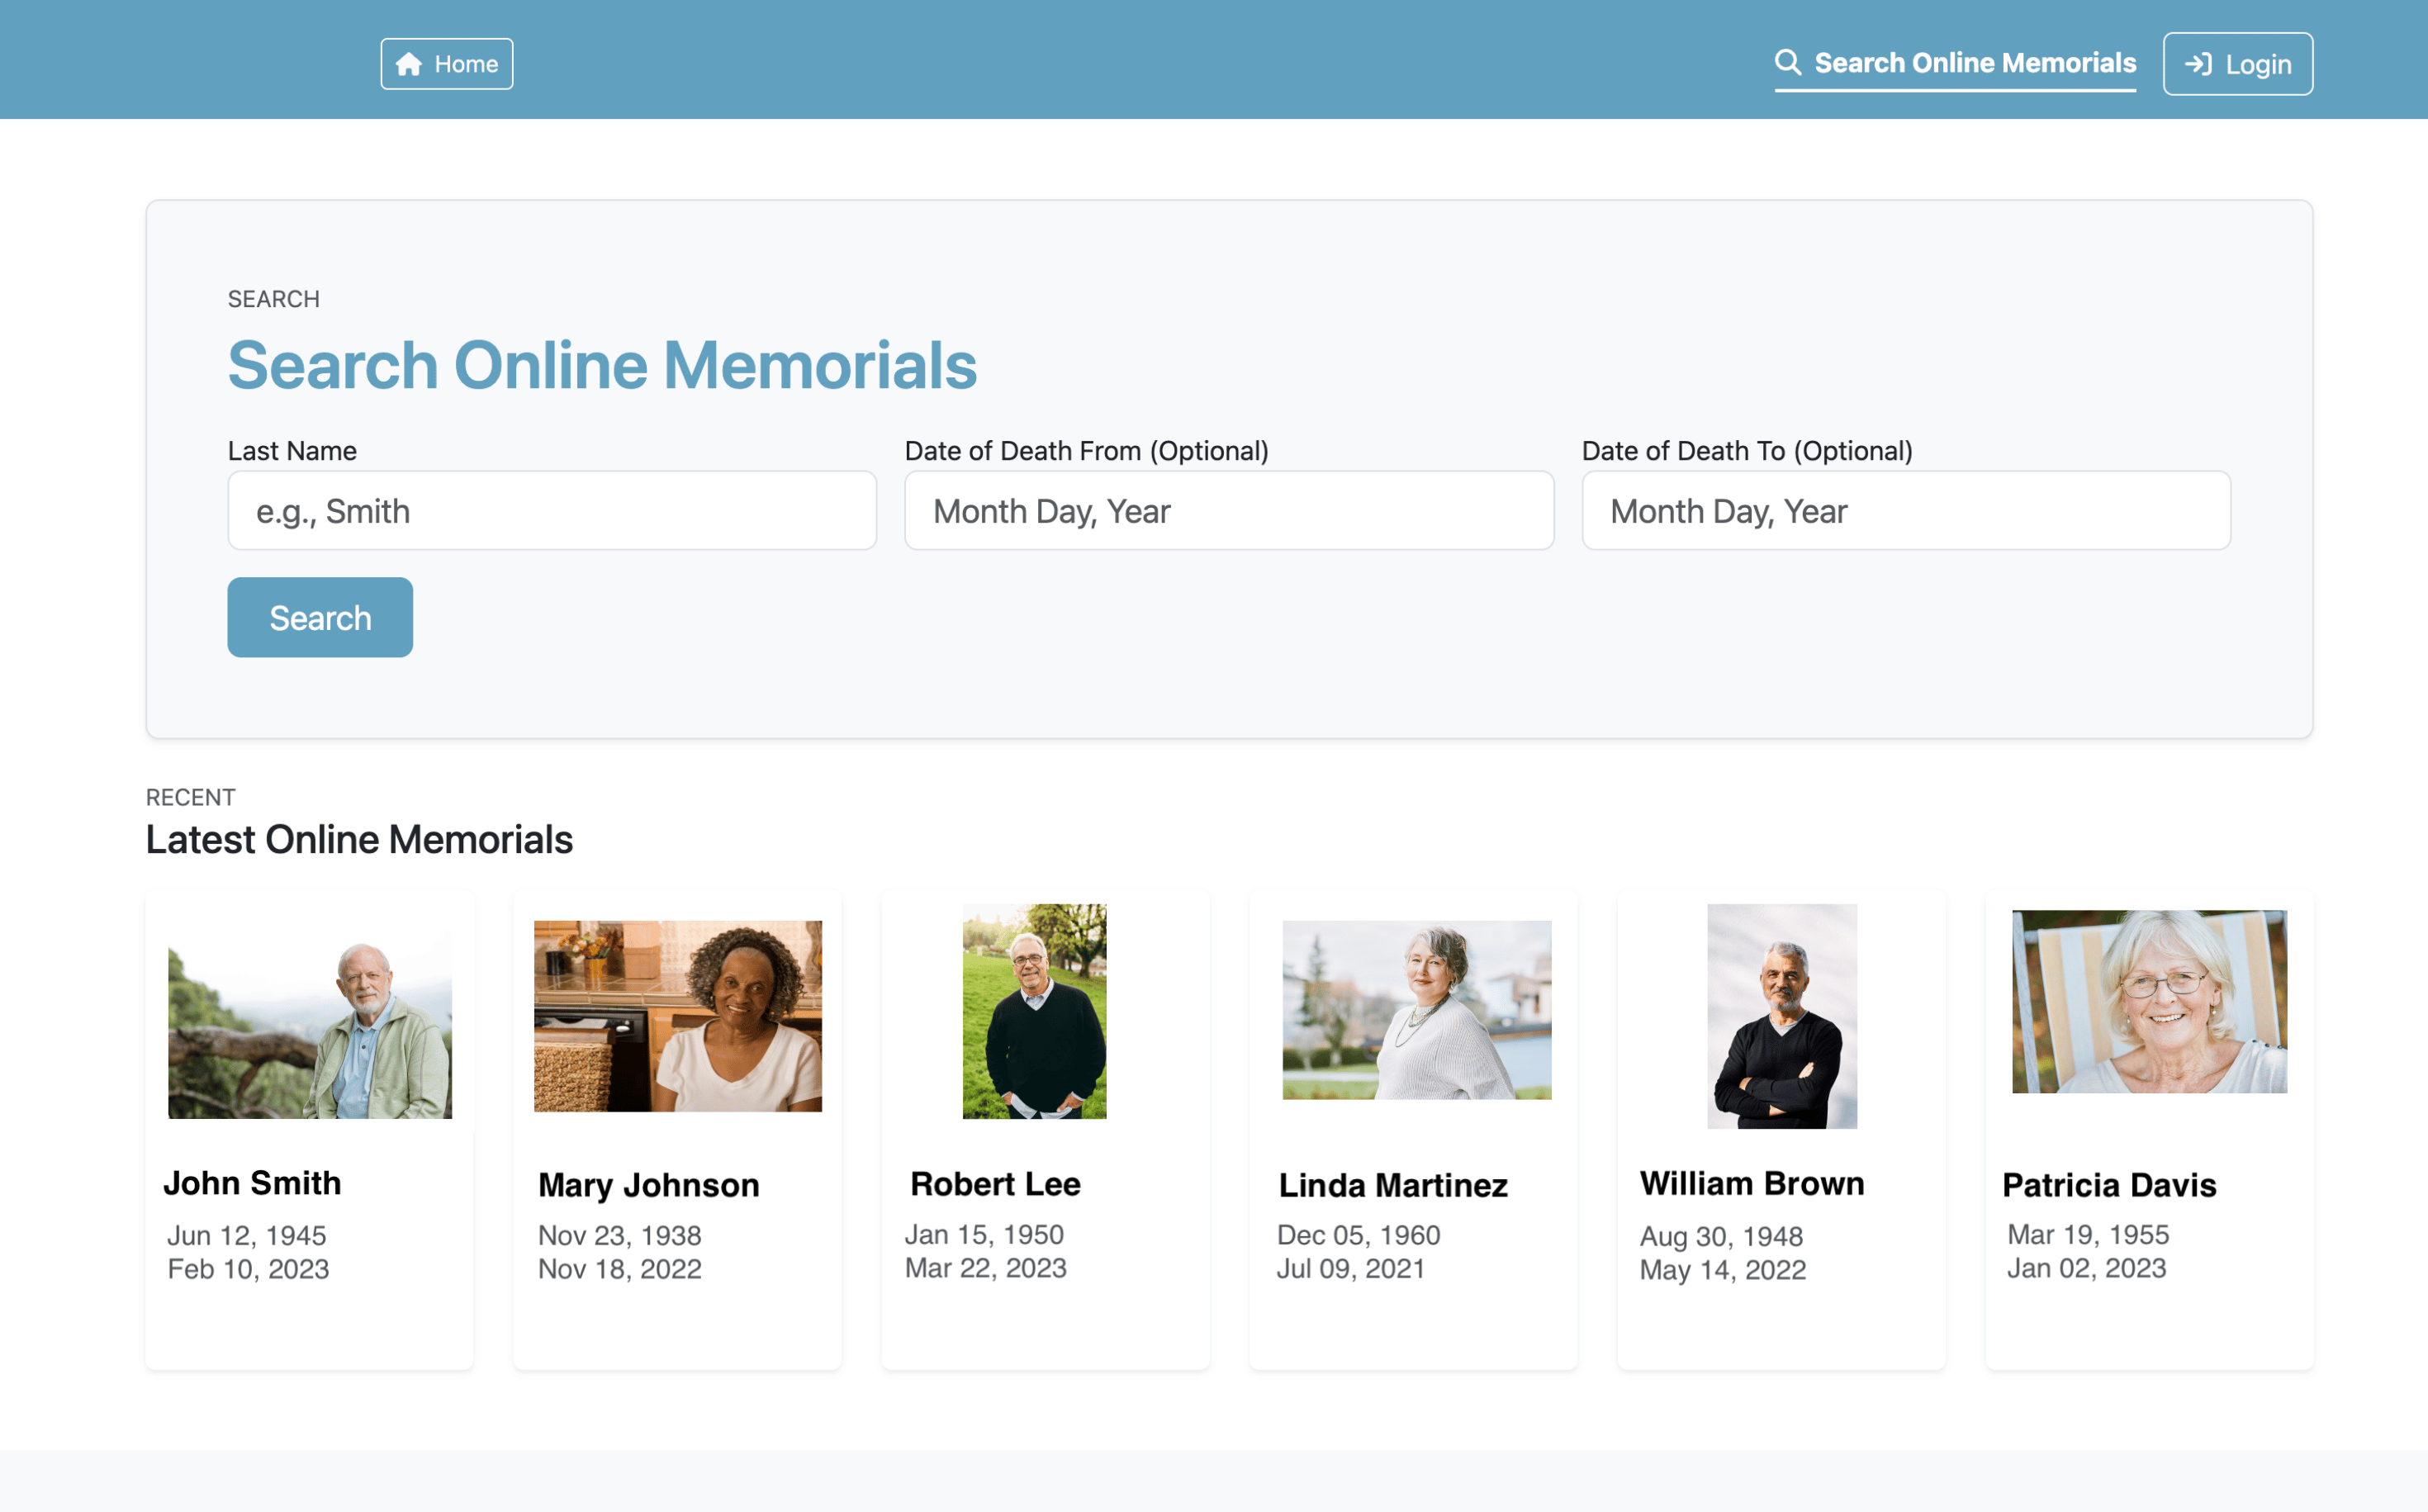Click the Date of Death From field
The width and height of the screenshot is (2428, 1512).
pyautogui.click(x=1228, y=510)
